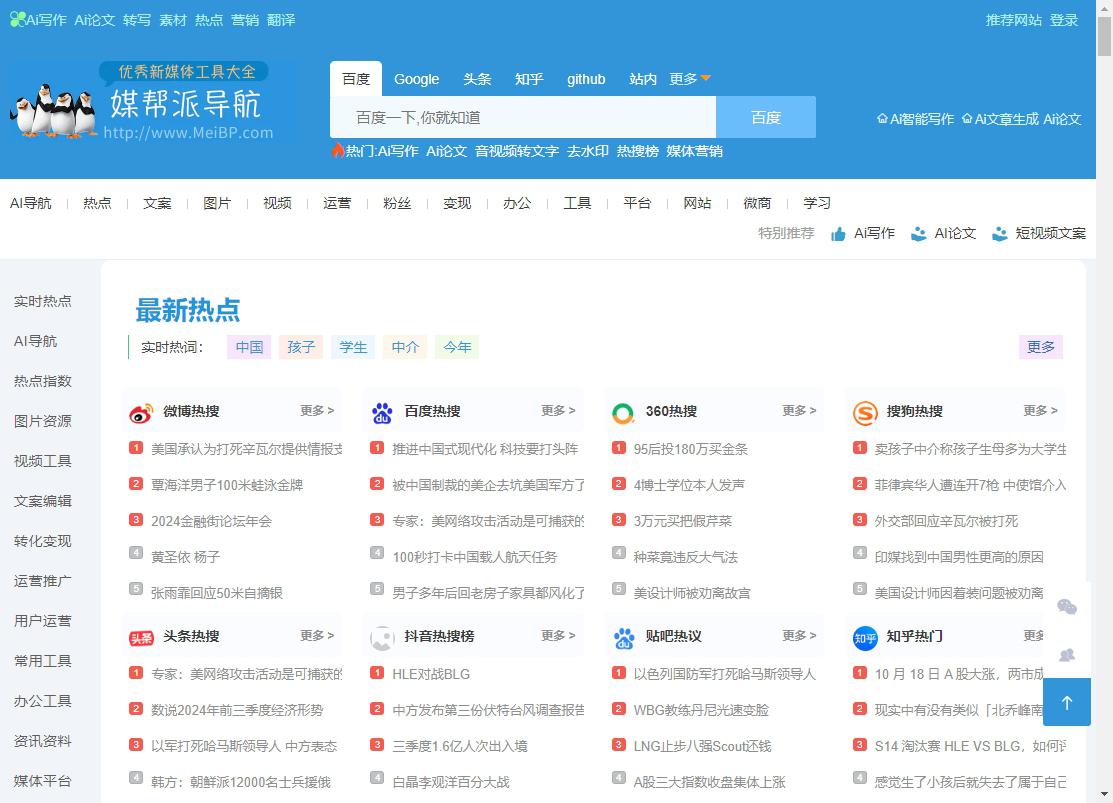Open the 2024金融街论坛年会 Weibo item
Image resolution: width=1113 pixels, height=803 pixels.
pos(212,521)
